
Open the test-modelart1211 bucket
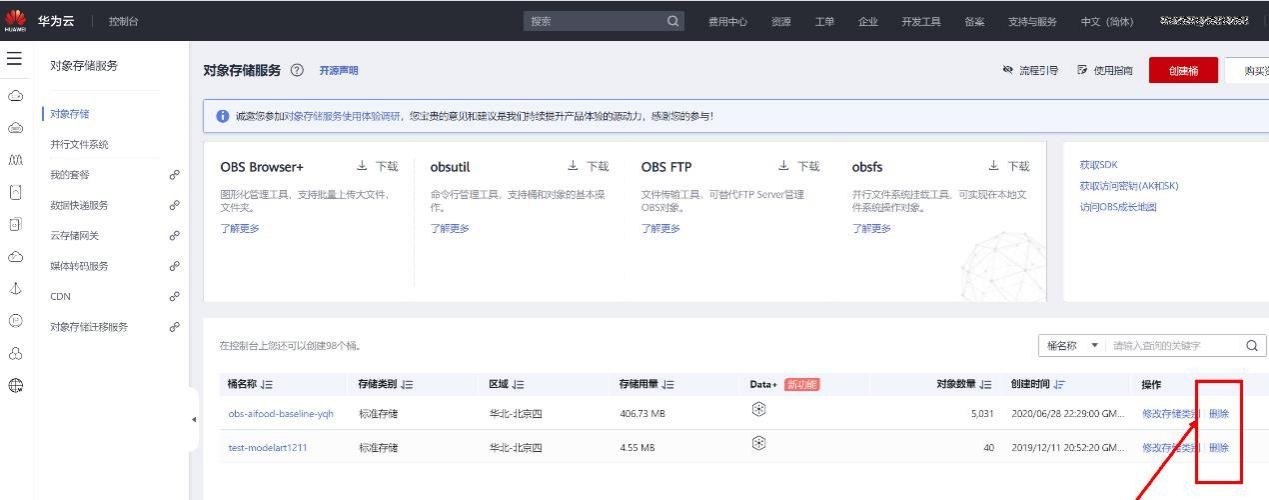pyautogui.click(x=268, y=448)
